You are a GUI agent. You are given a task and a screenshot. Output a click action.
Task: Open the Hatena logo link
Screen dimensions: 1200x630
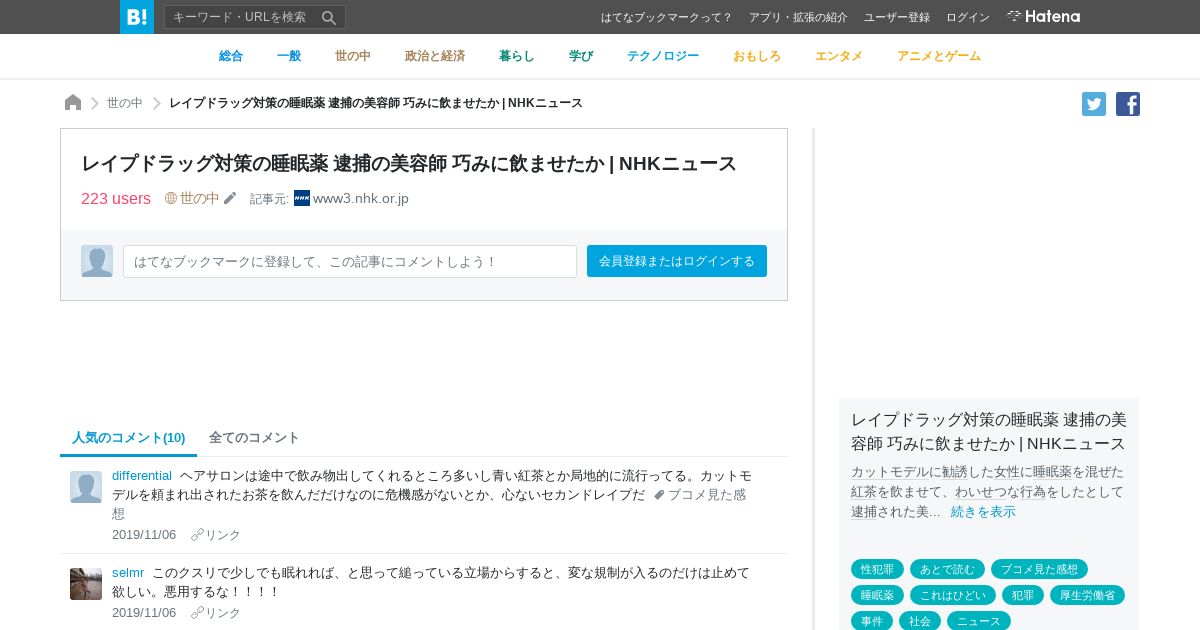(1043, 17)
